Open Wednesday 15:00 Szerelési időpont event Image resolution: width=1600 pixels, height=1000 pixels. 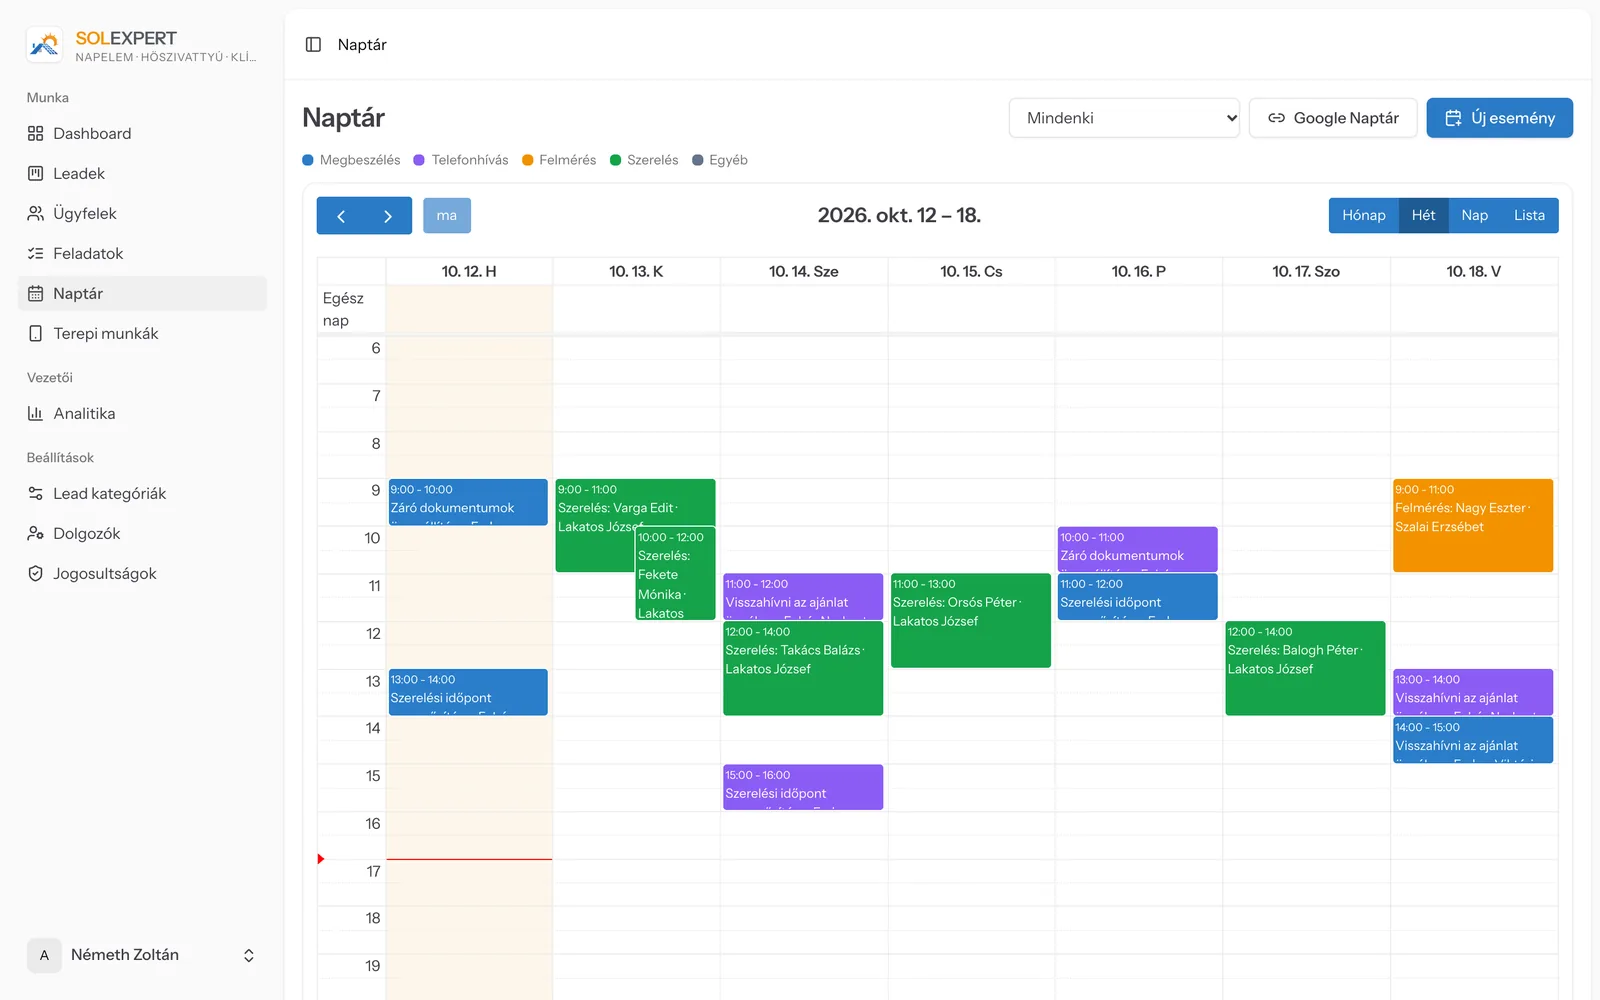803,787
